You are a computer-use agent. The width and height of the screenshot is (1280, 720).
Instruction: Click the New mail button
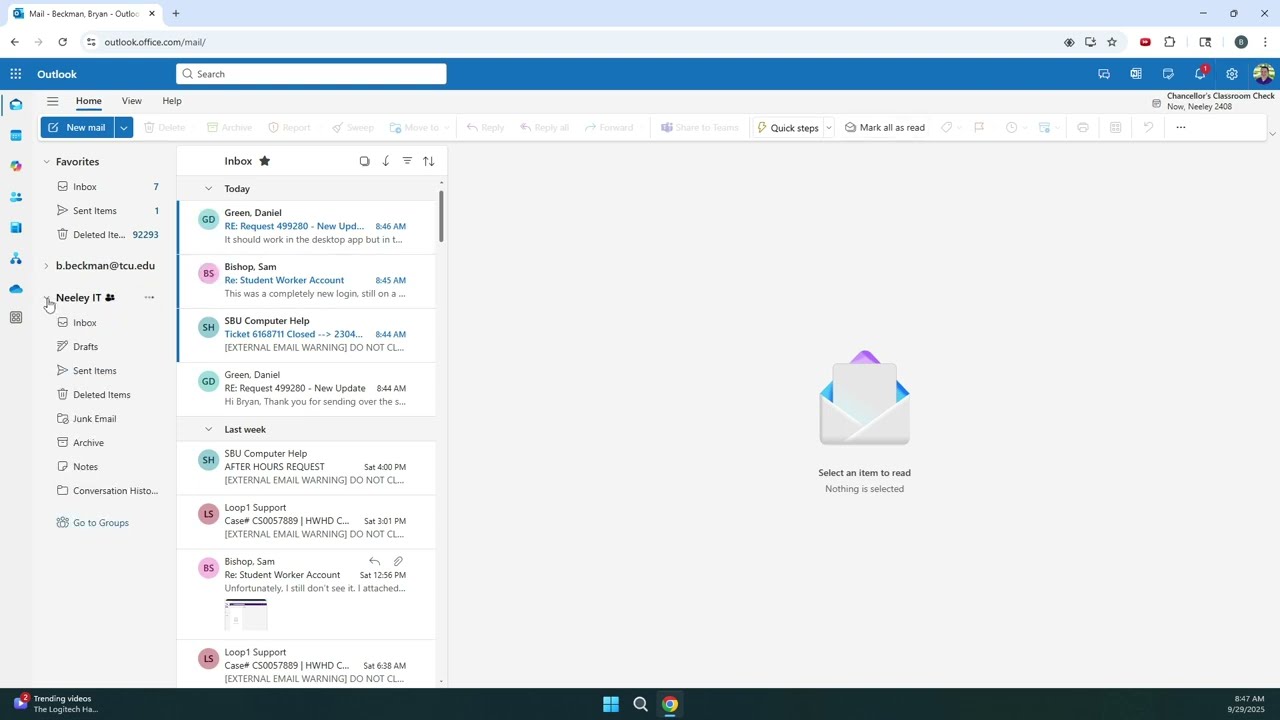click(78, 128)
